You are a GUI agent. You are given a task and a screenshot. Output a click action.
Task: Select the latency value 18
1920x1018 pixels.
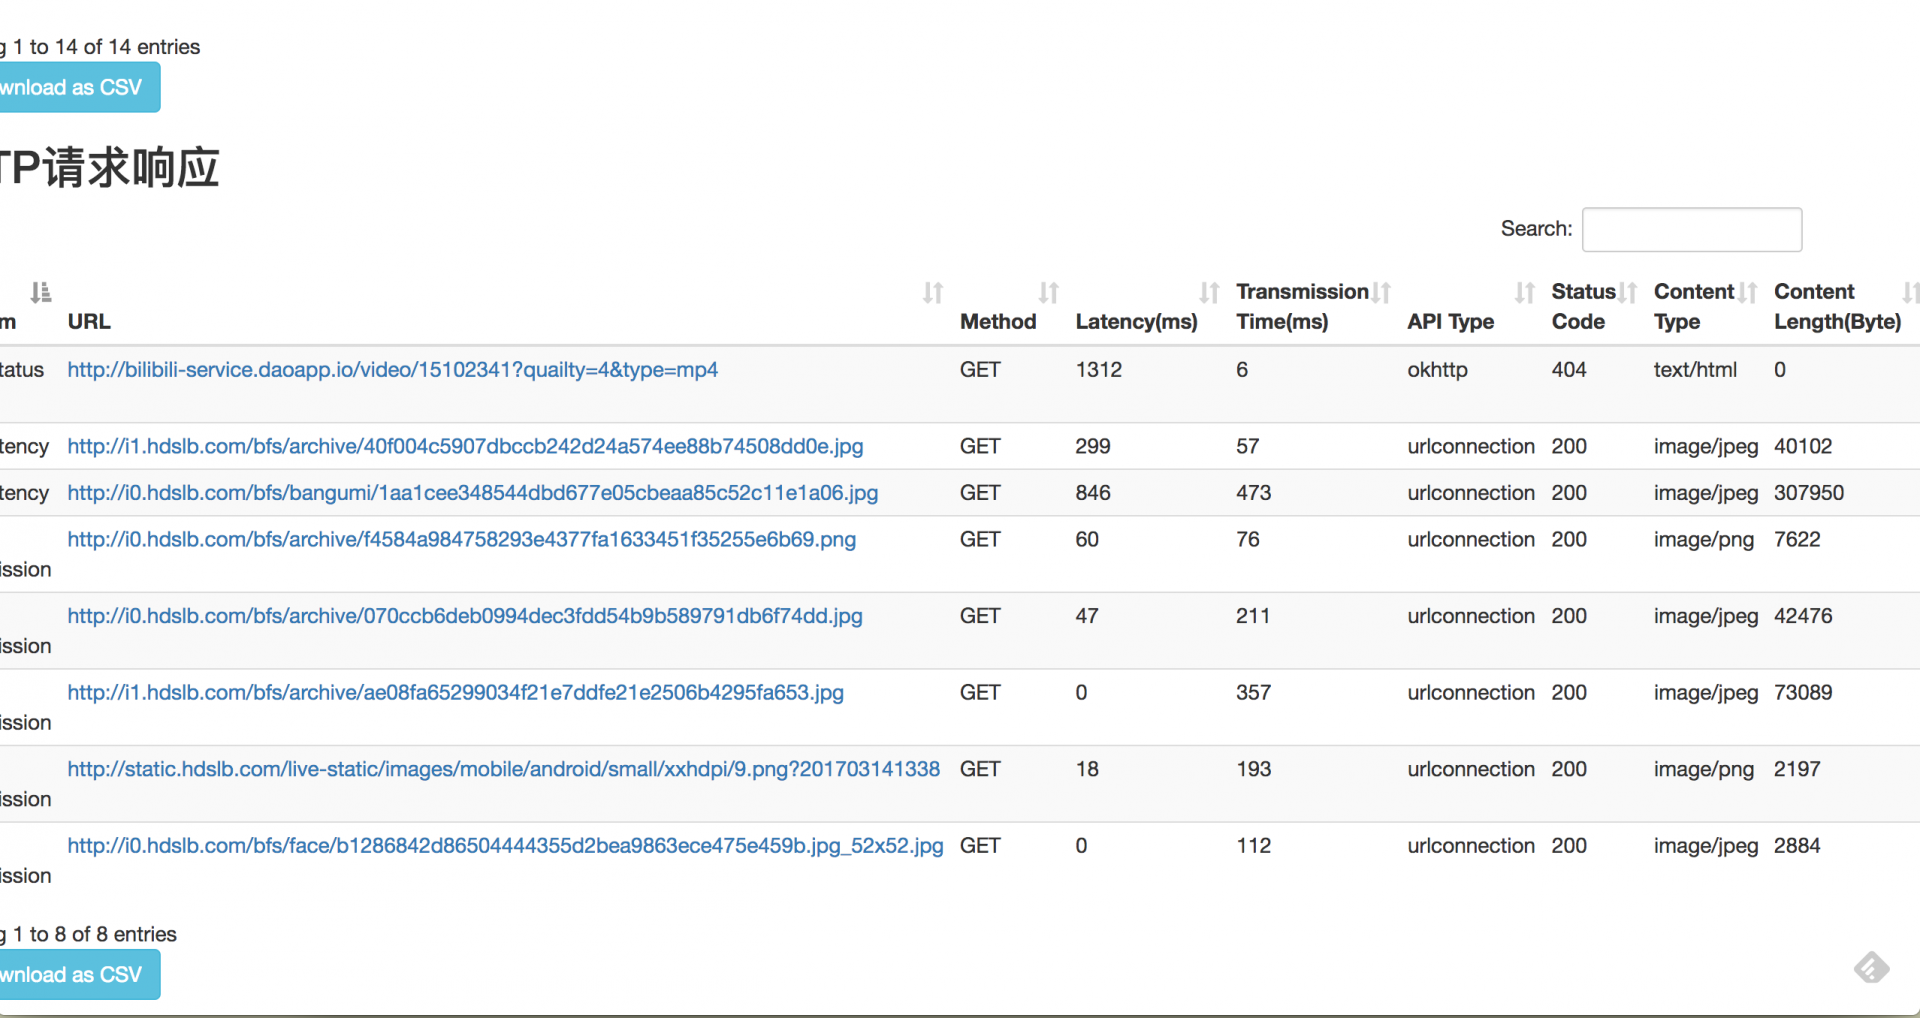click(x=1087, y=769)
